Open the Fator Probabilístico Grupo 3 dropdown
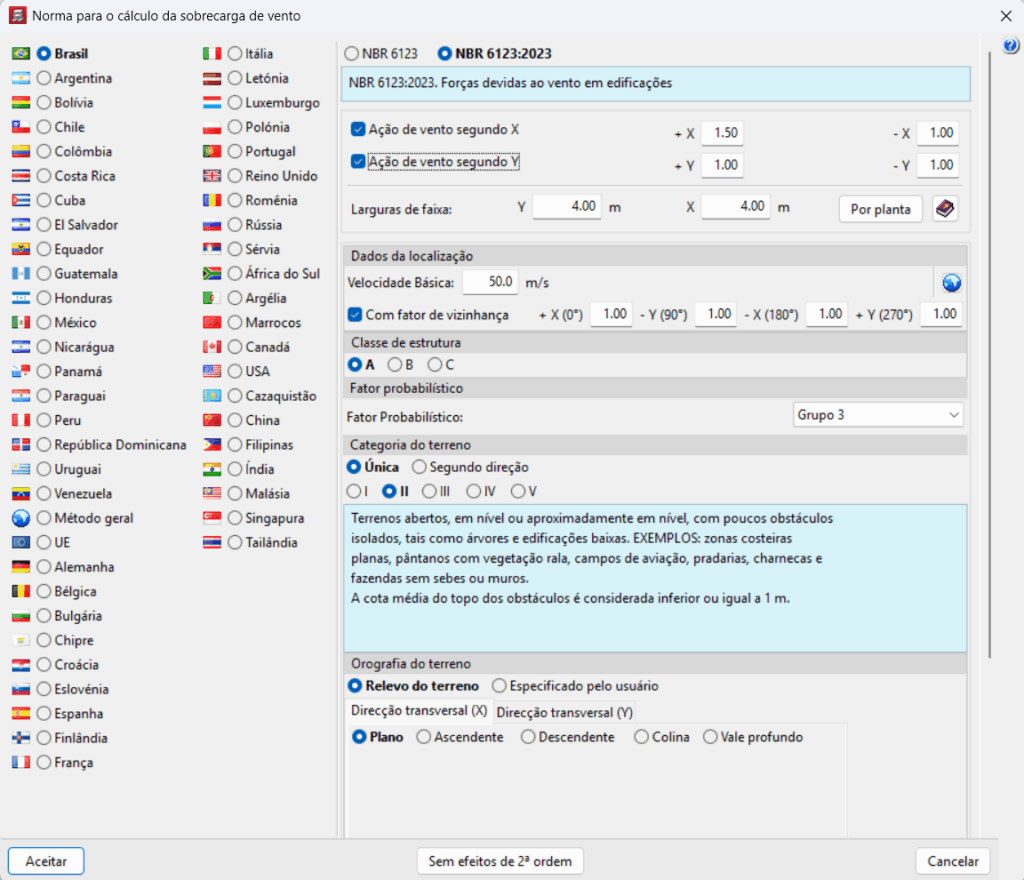 (878, 415)
